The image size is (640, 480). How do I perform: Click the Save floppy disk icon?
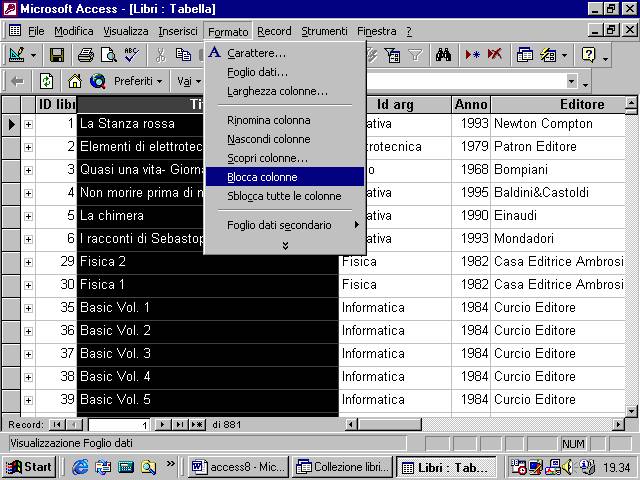(x=56, y=55)
